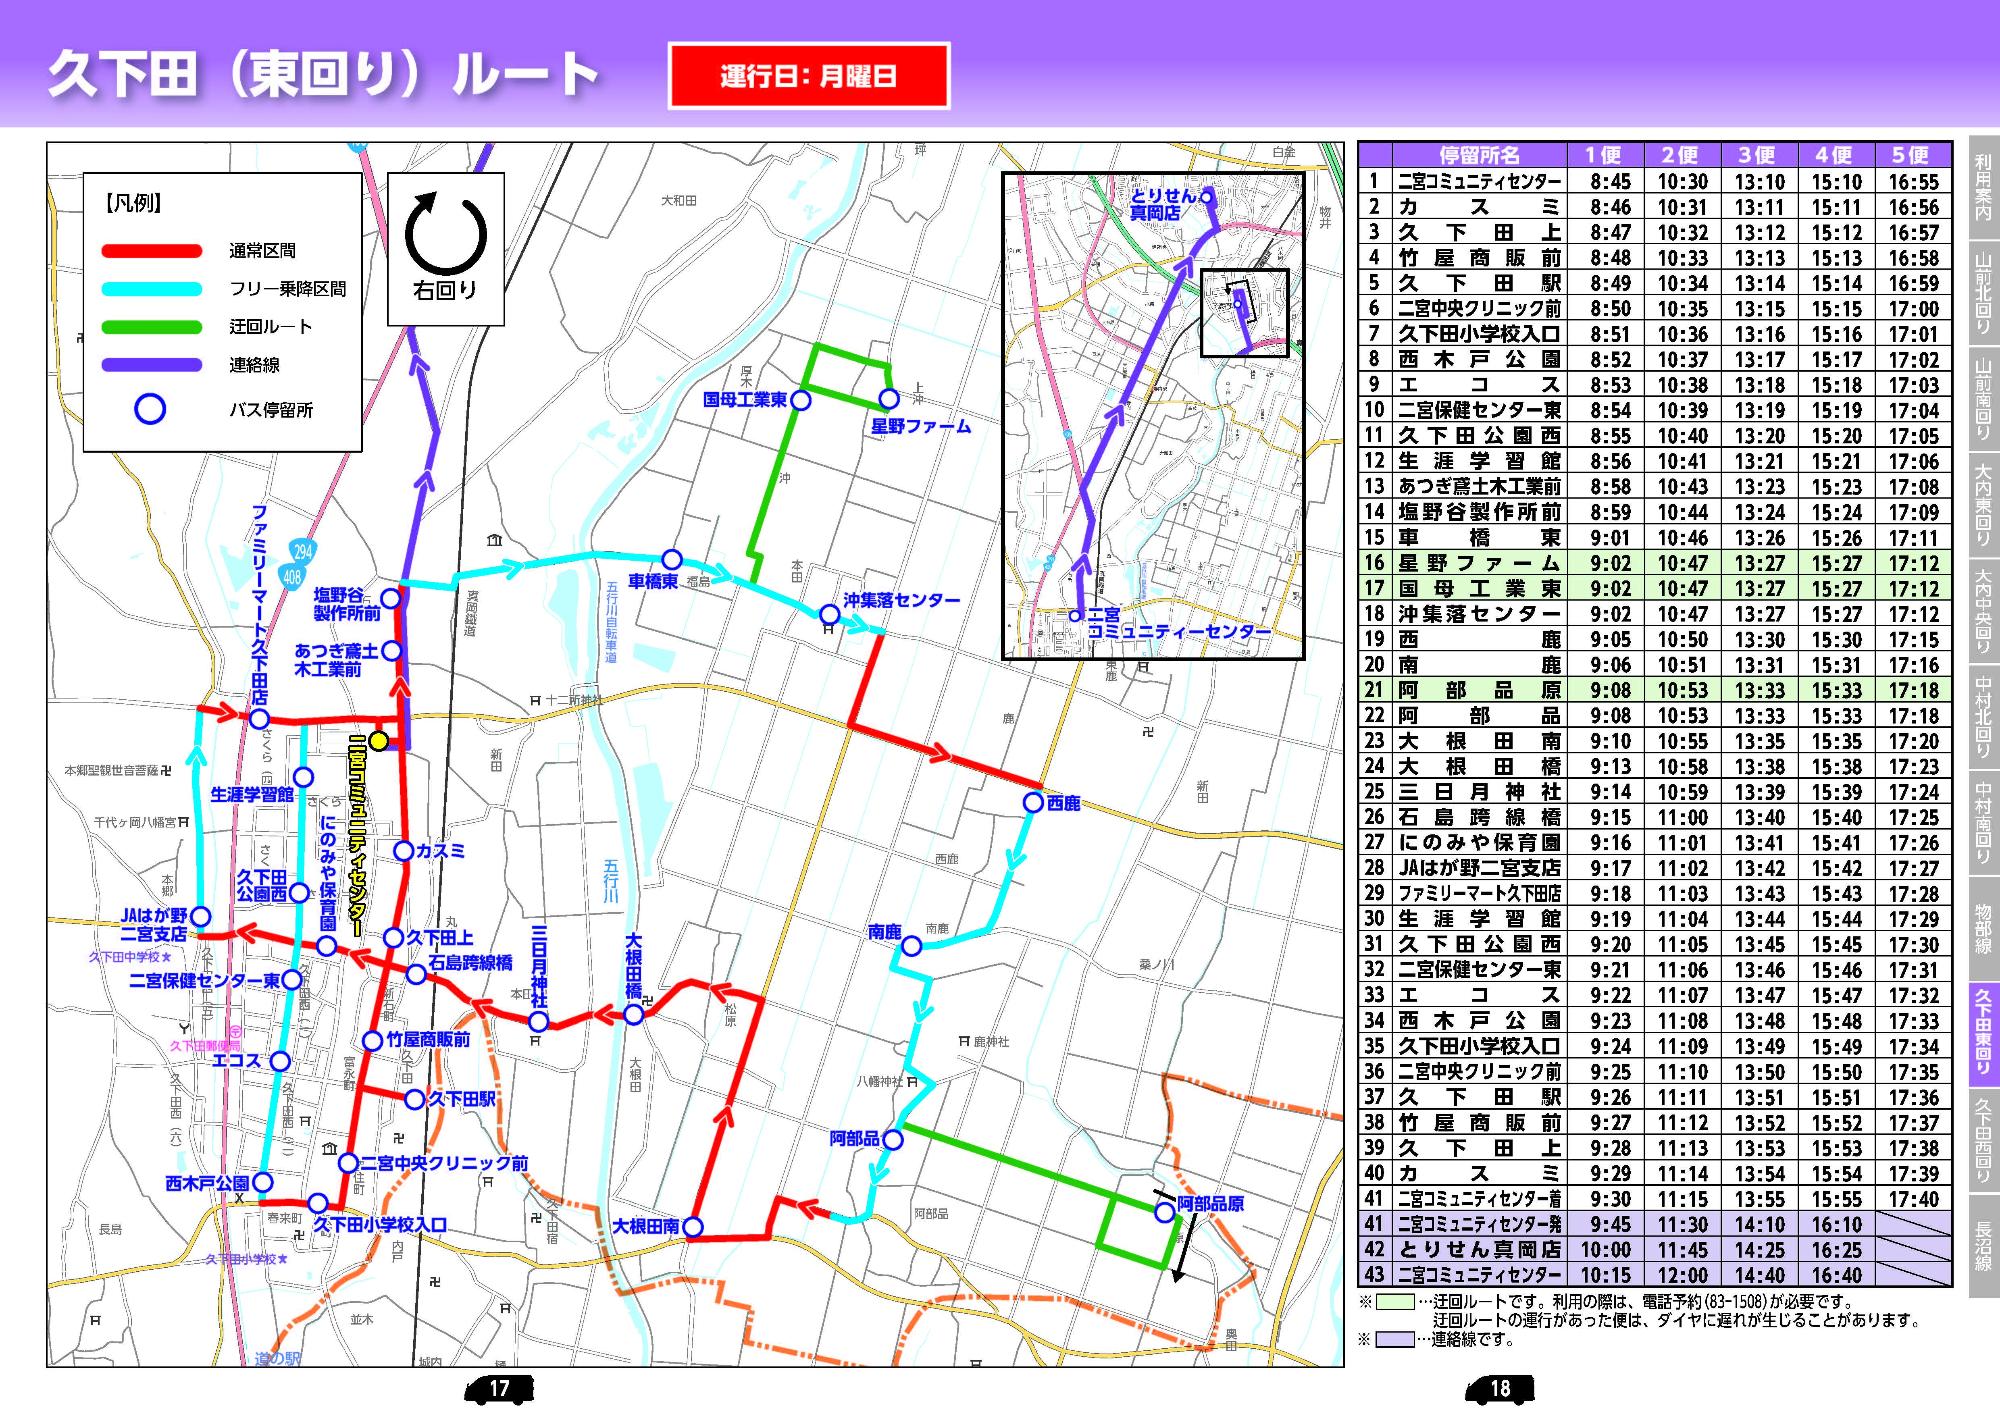Viewport: 2000px width, 1414px height.
Task: Click the 停留所名 table header
Action: click(x=1479, y=155)
